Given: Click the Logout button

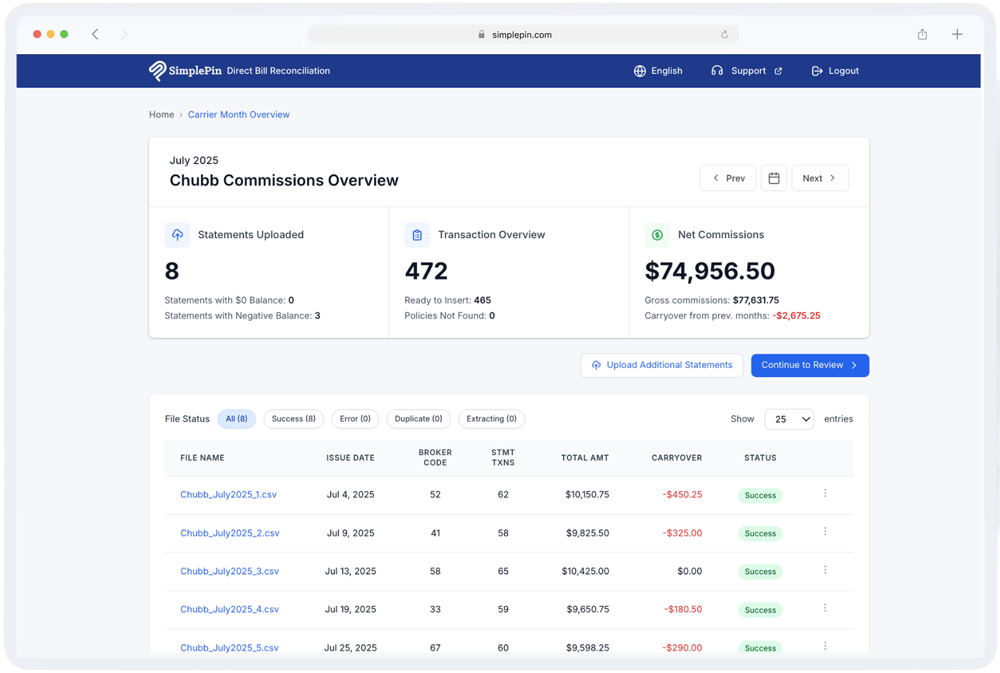Looking at the screenshot, I should pos(835,71).
